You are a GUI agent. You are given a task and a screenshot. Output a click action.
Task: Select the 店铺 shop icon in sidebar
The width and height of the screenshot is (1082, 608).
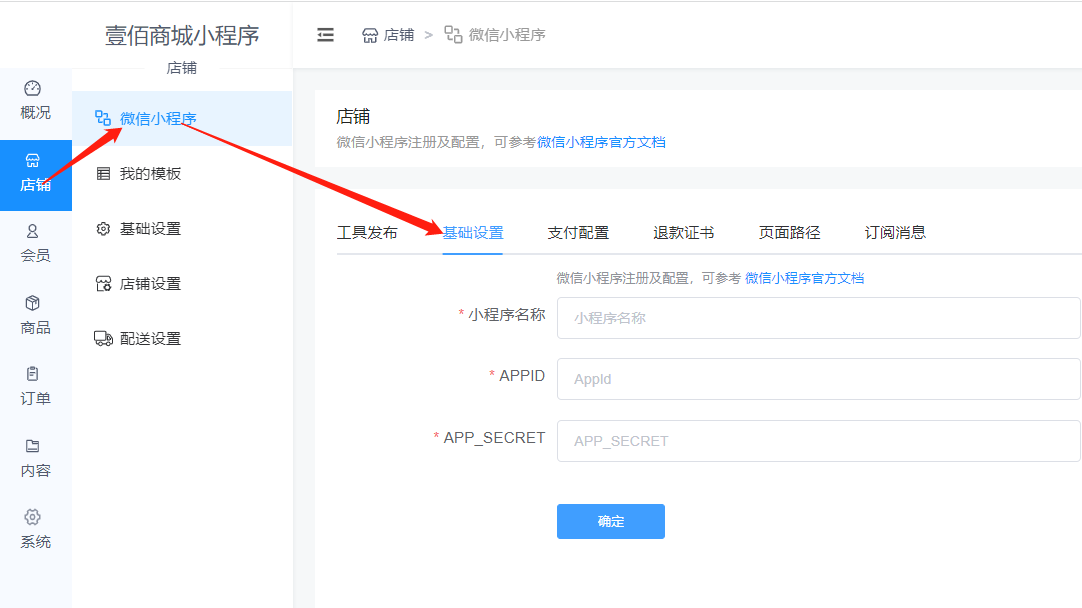(x=32, y=161)
